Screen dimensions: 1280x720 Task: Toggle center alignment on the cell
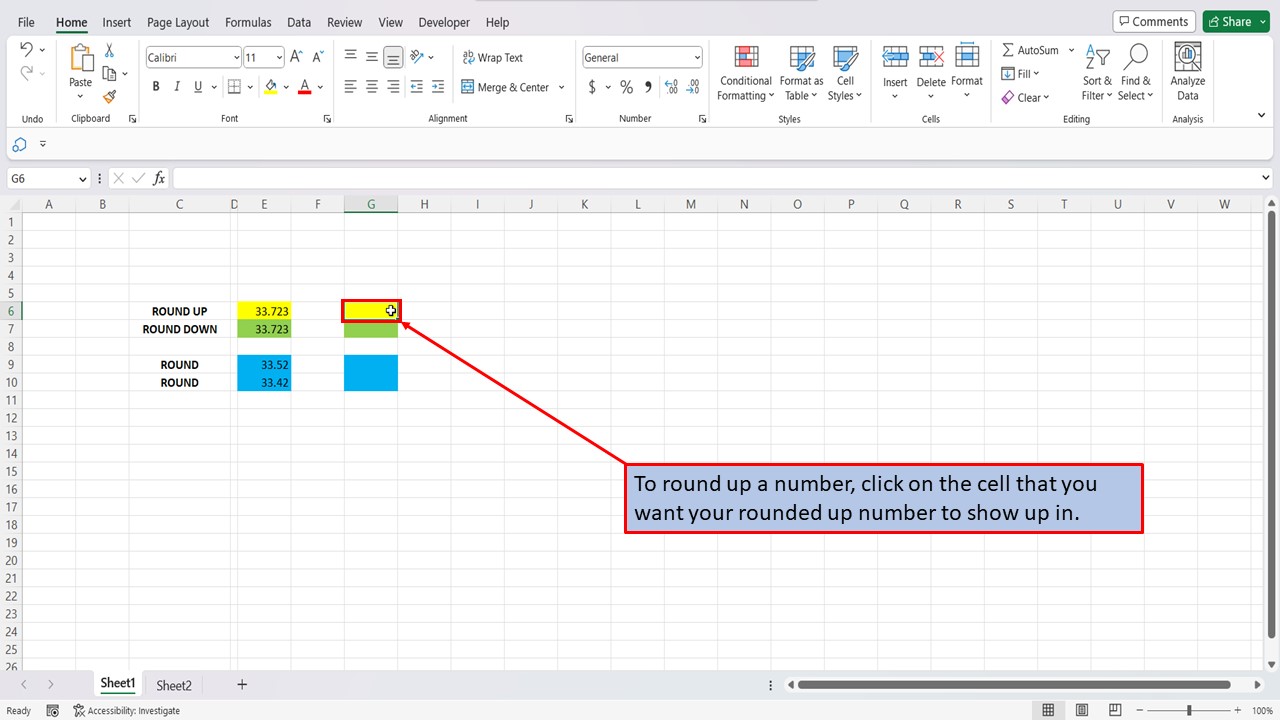pyautogui.click(x=371, y=87)
